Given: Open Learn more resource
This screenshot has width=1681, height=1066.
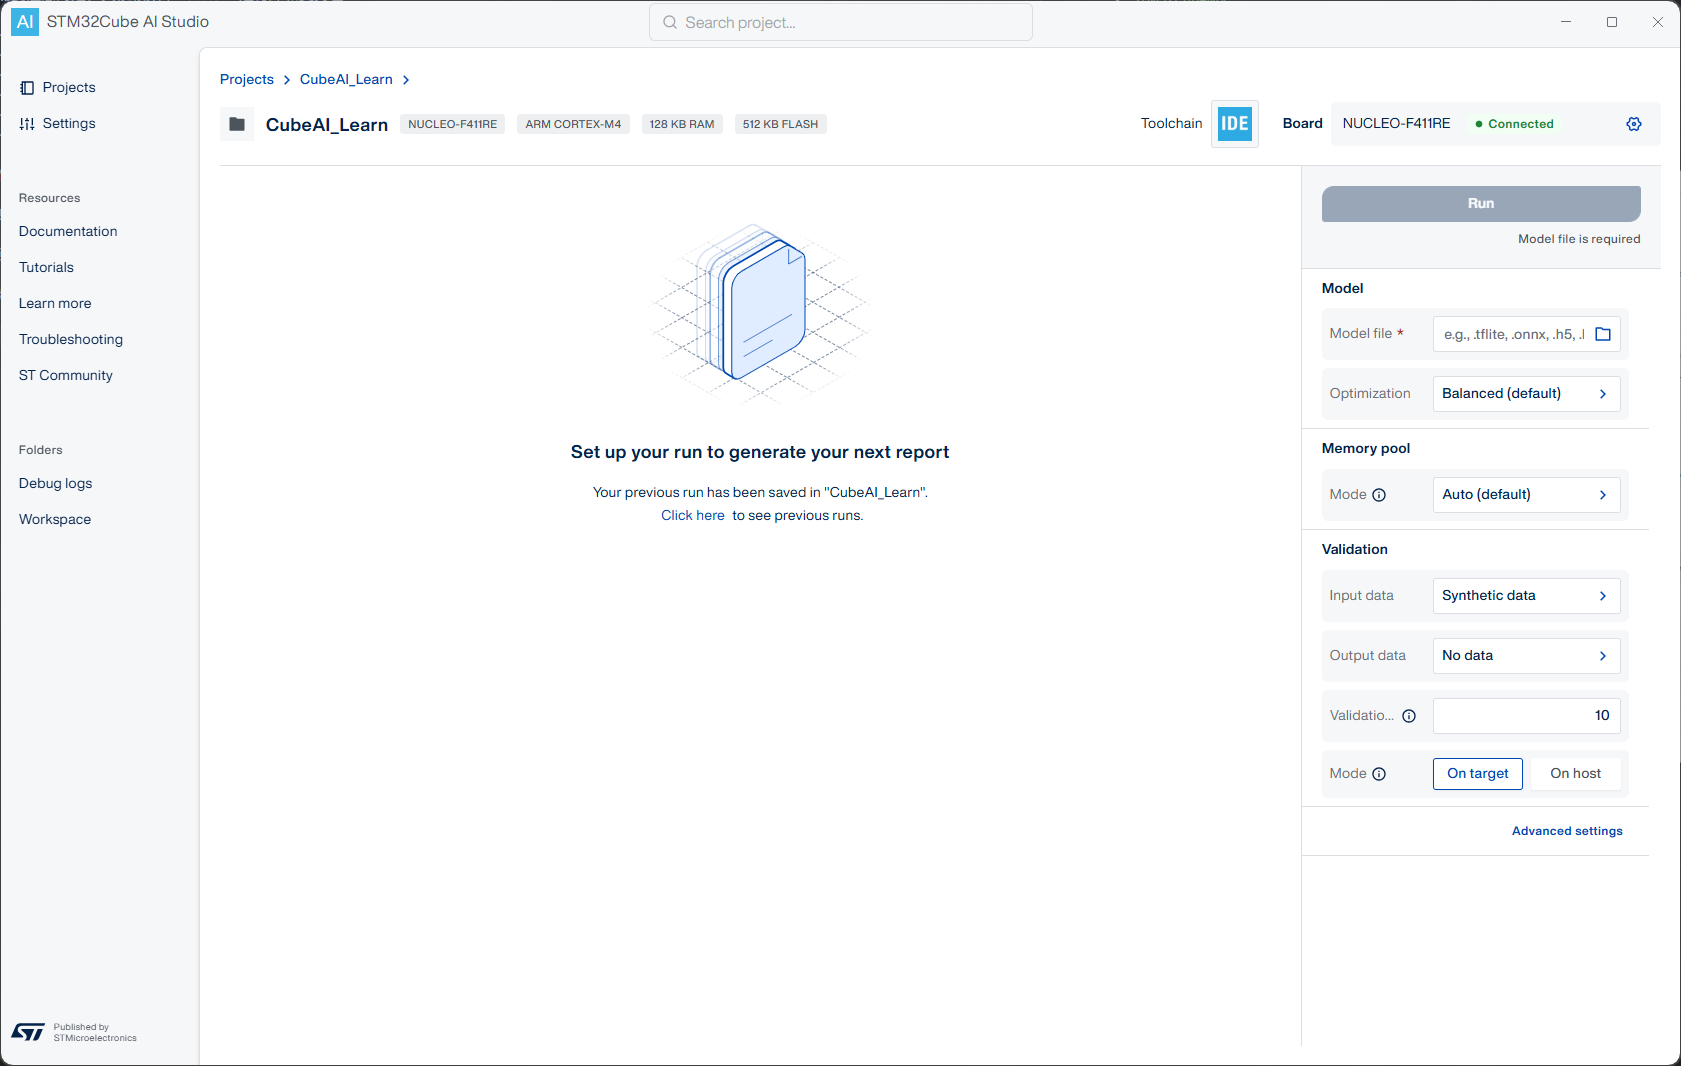Looking at the screenshot, I should point(55,304).
